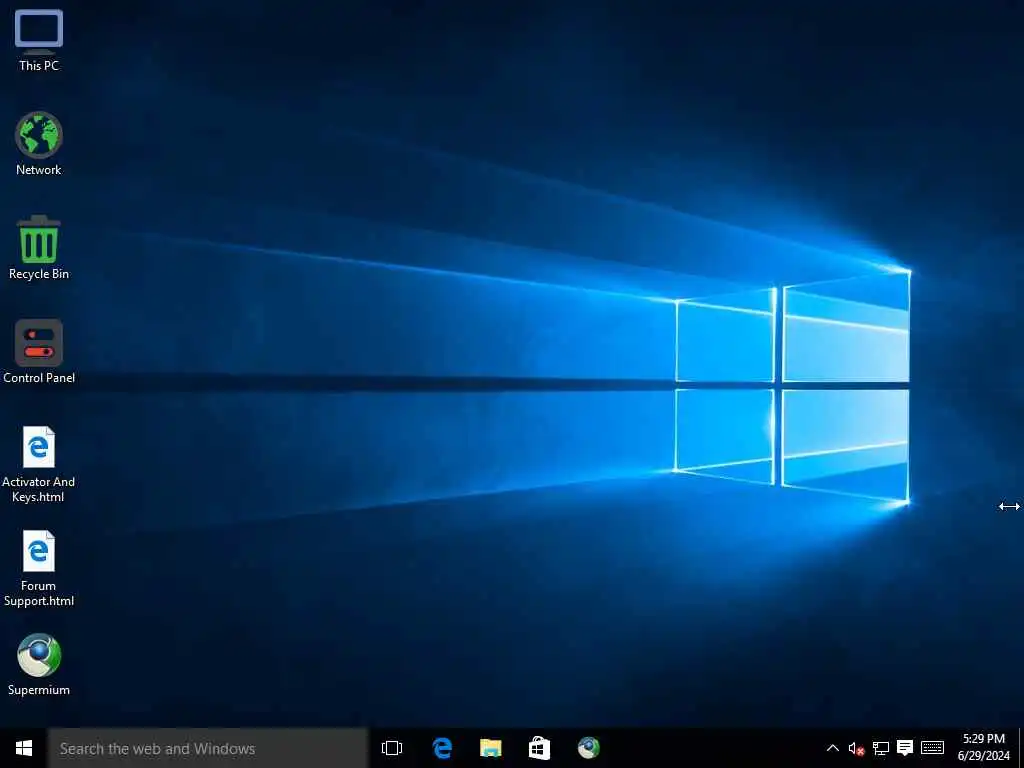
Task: Click the Search the web and Windows box
Action: pos(208,748)
